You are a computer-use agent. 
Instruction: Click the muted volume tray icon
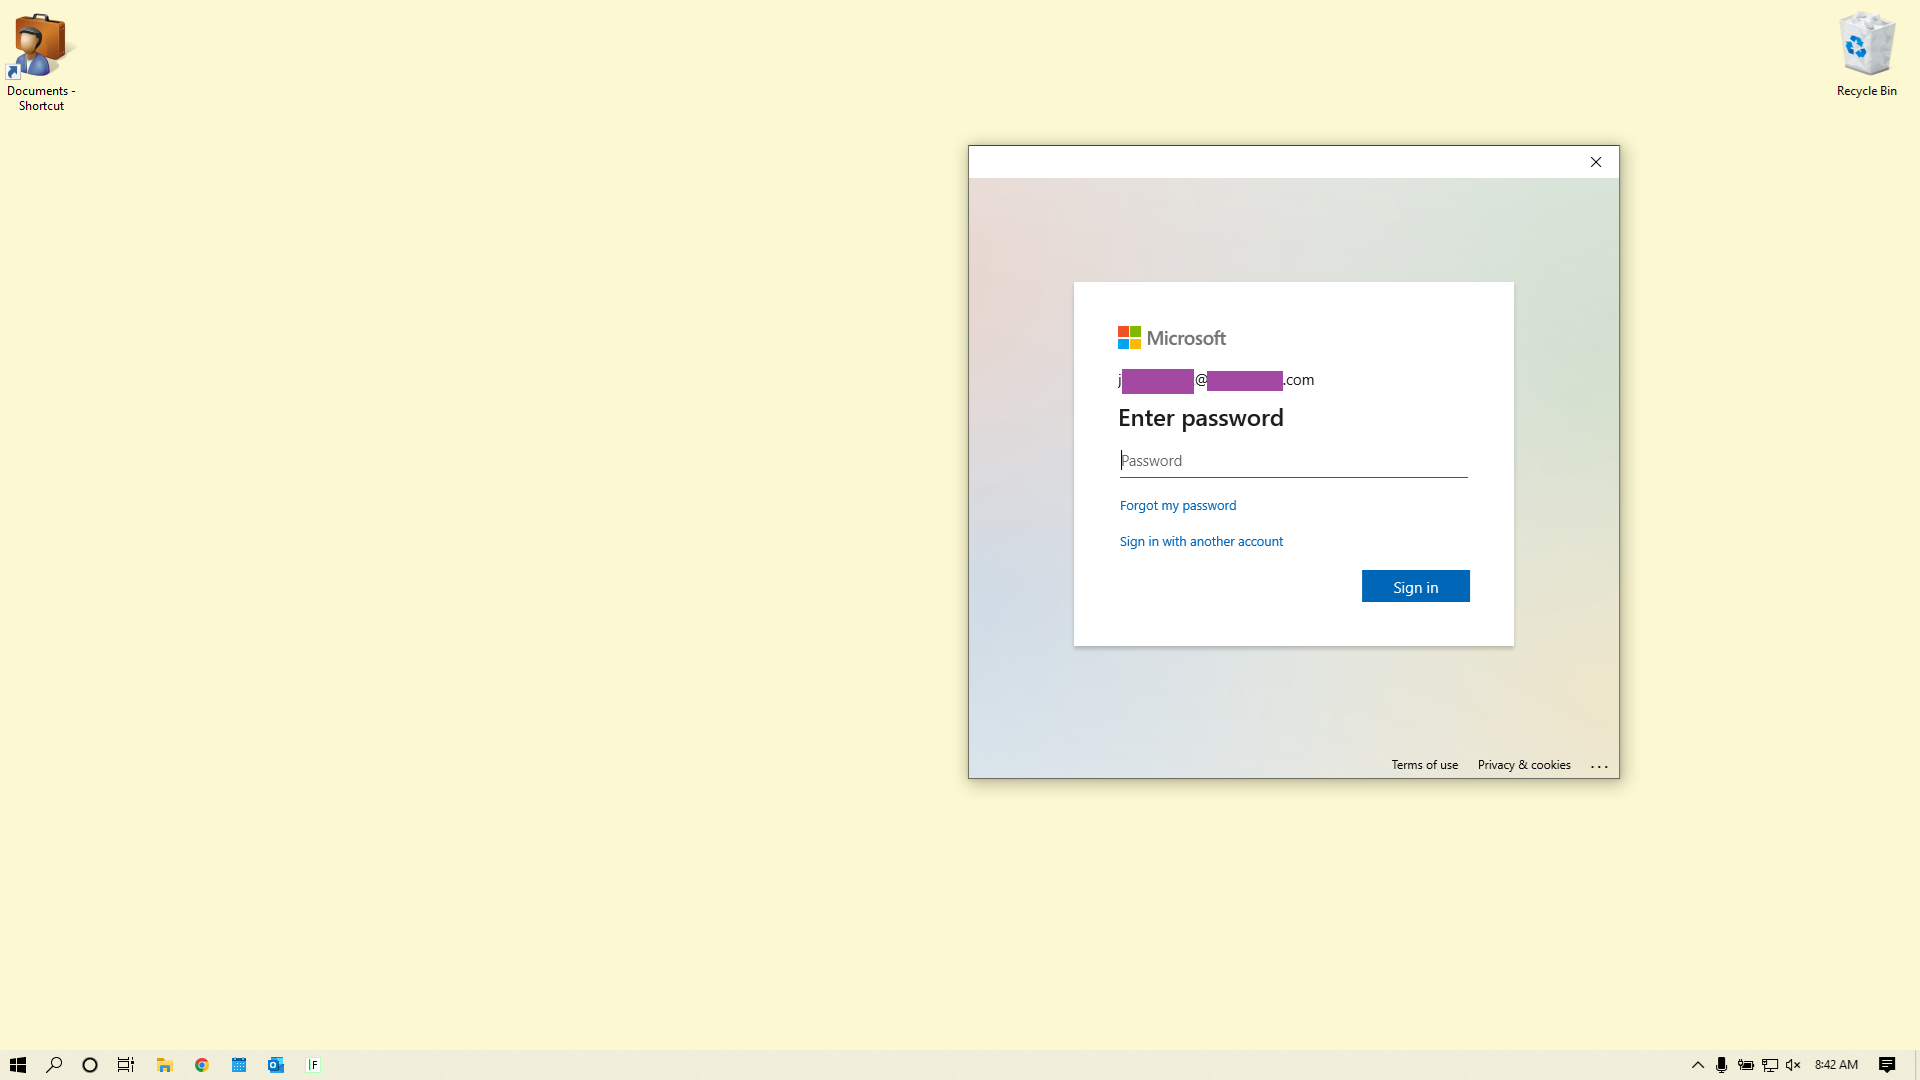1793,1065
